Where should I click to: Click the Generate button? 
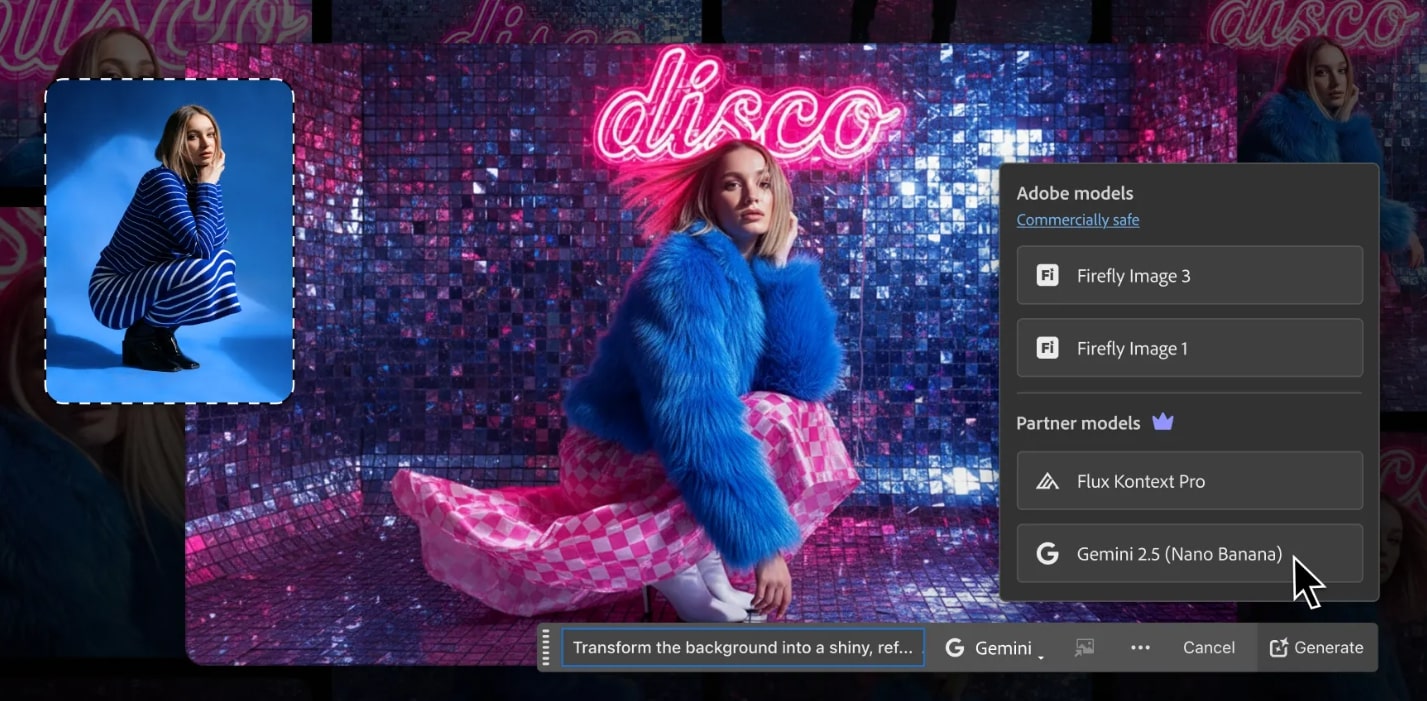pyautogui.click(x=1316, y=648)
